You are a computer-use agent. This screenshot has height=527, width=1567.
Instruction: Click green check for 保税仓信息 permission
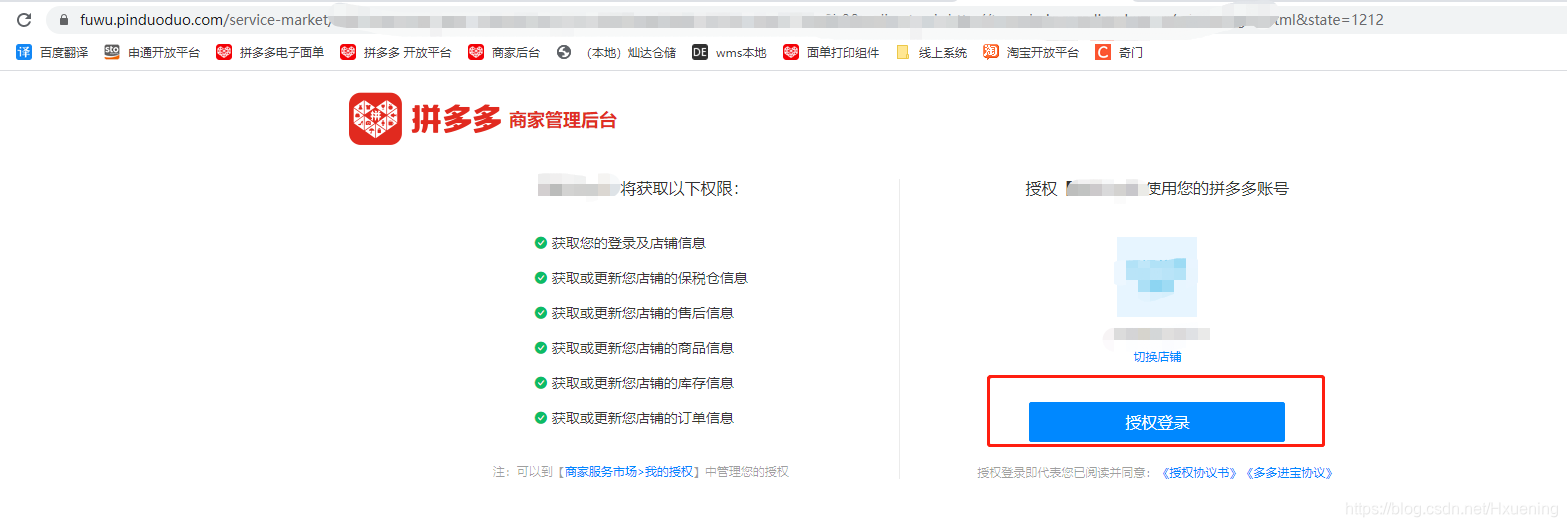click(x=541, y=278)
